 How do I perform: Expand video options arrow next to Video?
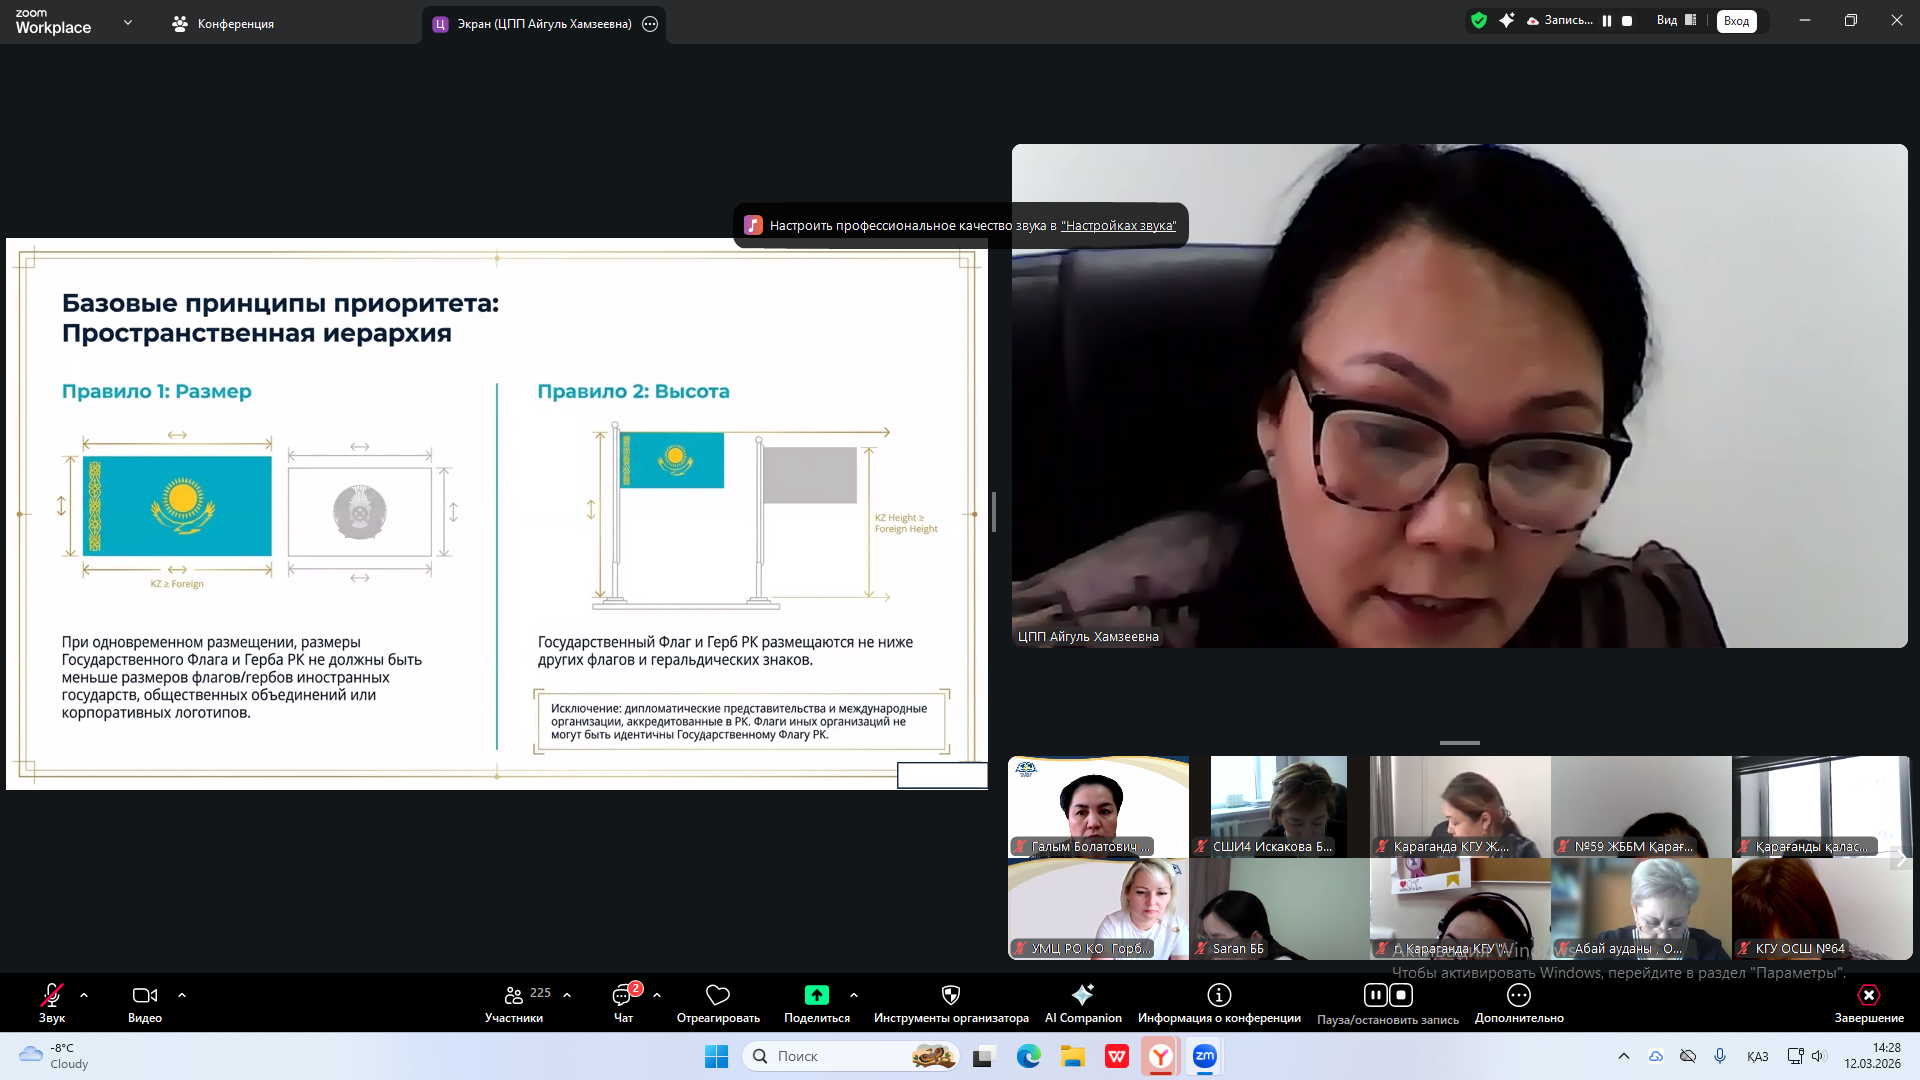coord(182,995)
